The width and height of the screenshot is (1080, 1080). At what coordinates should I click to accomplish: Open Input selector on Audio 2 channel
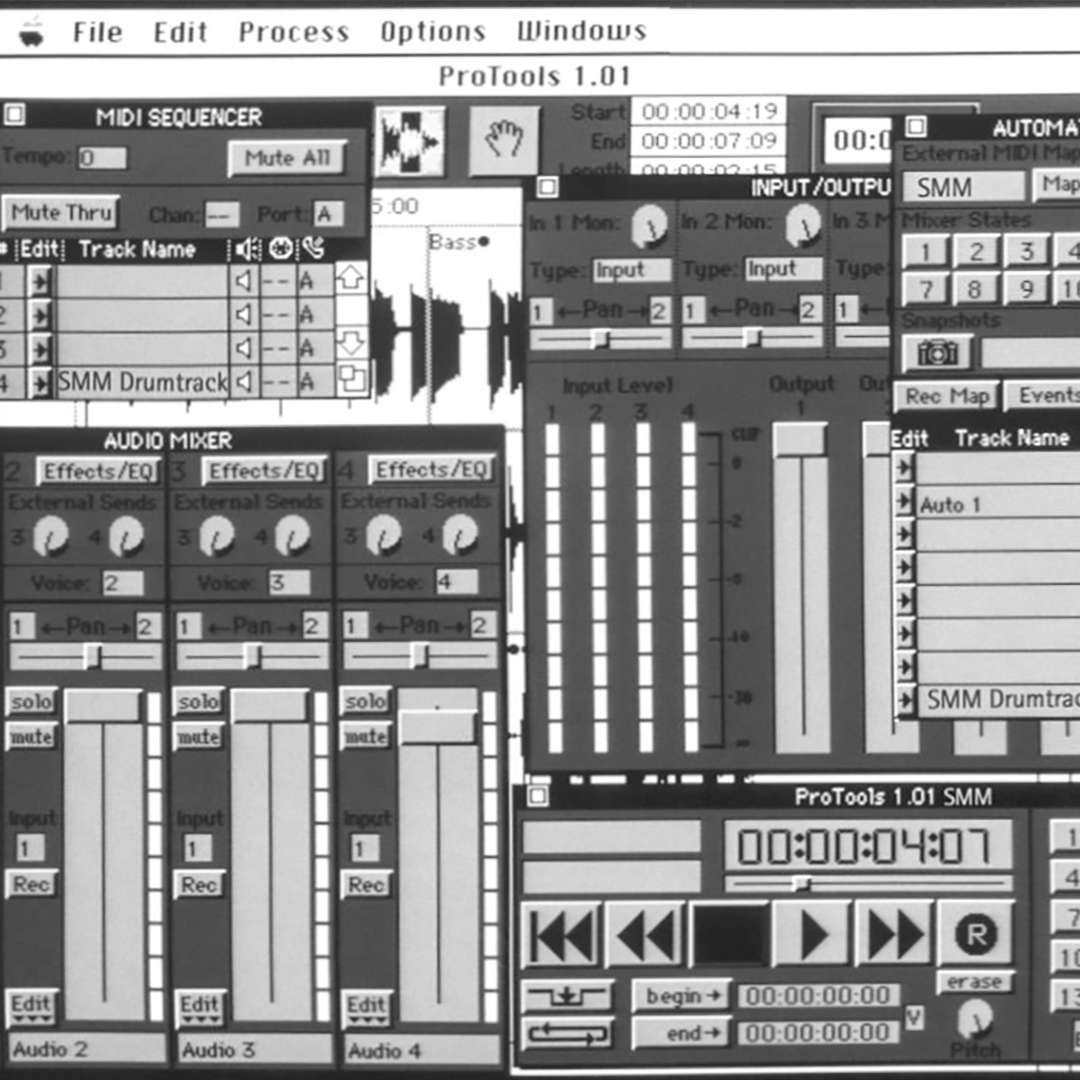pyautogui.click(x=29, y=849)
